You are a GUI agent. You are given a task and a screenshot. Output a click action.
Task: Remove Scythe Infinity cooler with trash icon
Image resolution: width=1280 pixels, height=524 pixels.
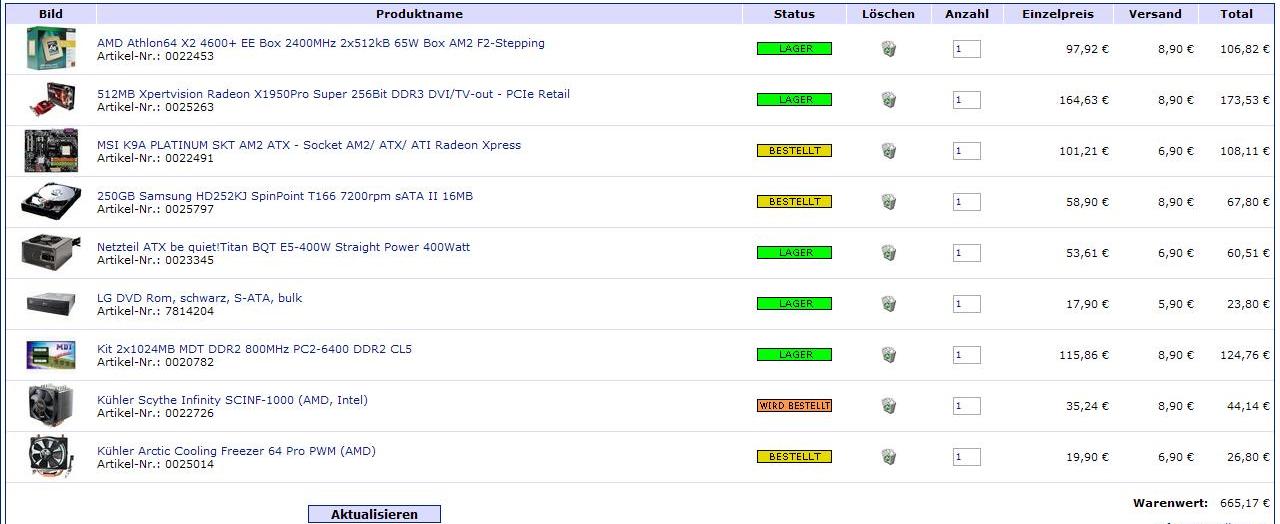click(888, 406)
